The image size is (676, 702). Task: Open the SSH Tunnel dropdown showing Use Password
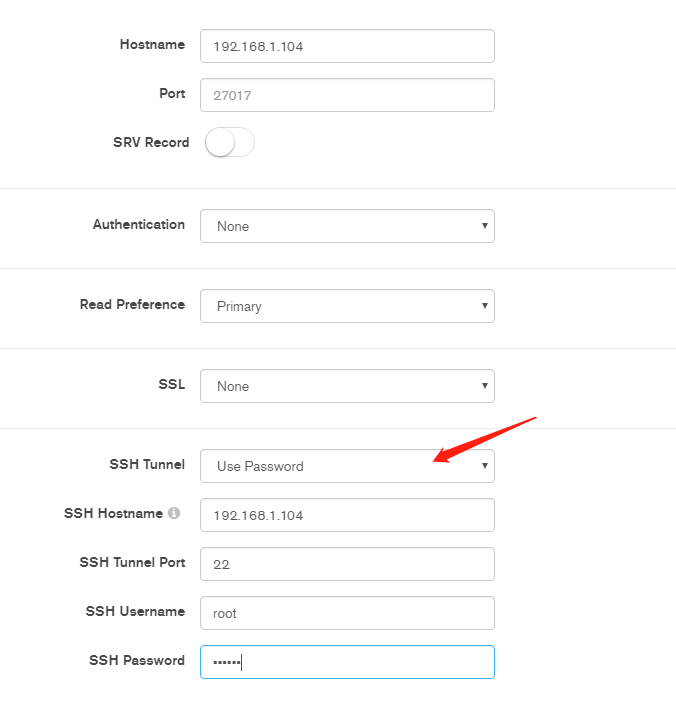[x=347, y=466]
